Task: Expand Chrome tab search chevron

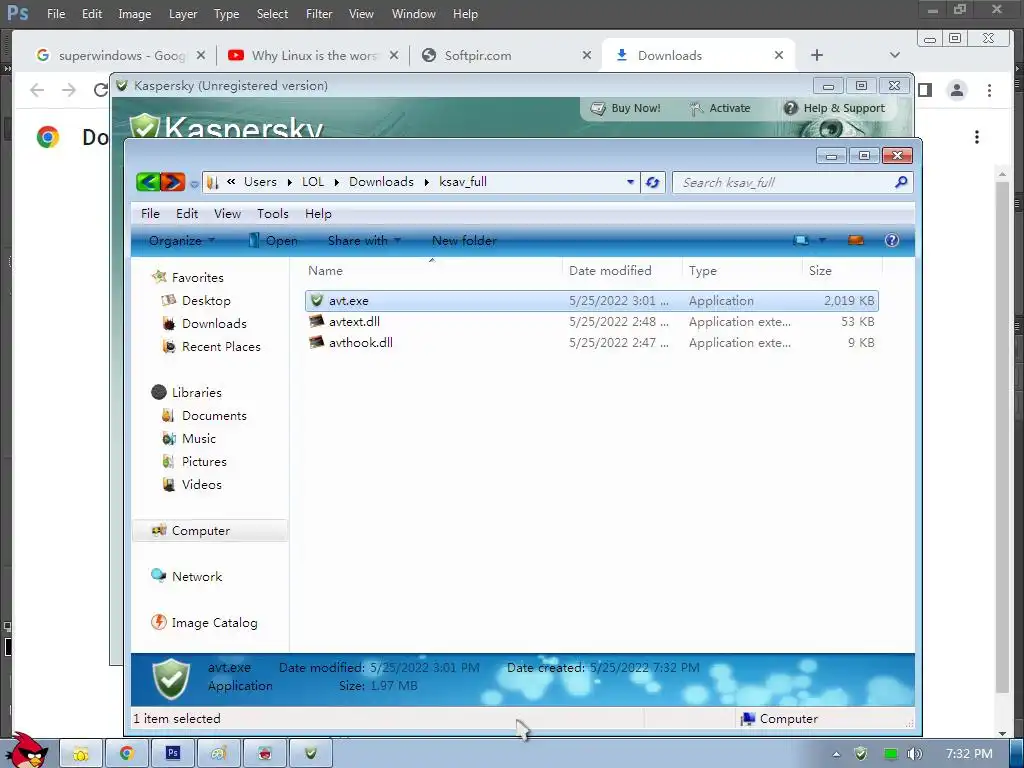Action: tap(895, 56)
